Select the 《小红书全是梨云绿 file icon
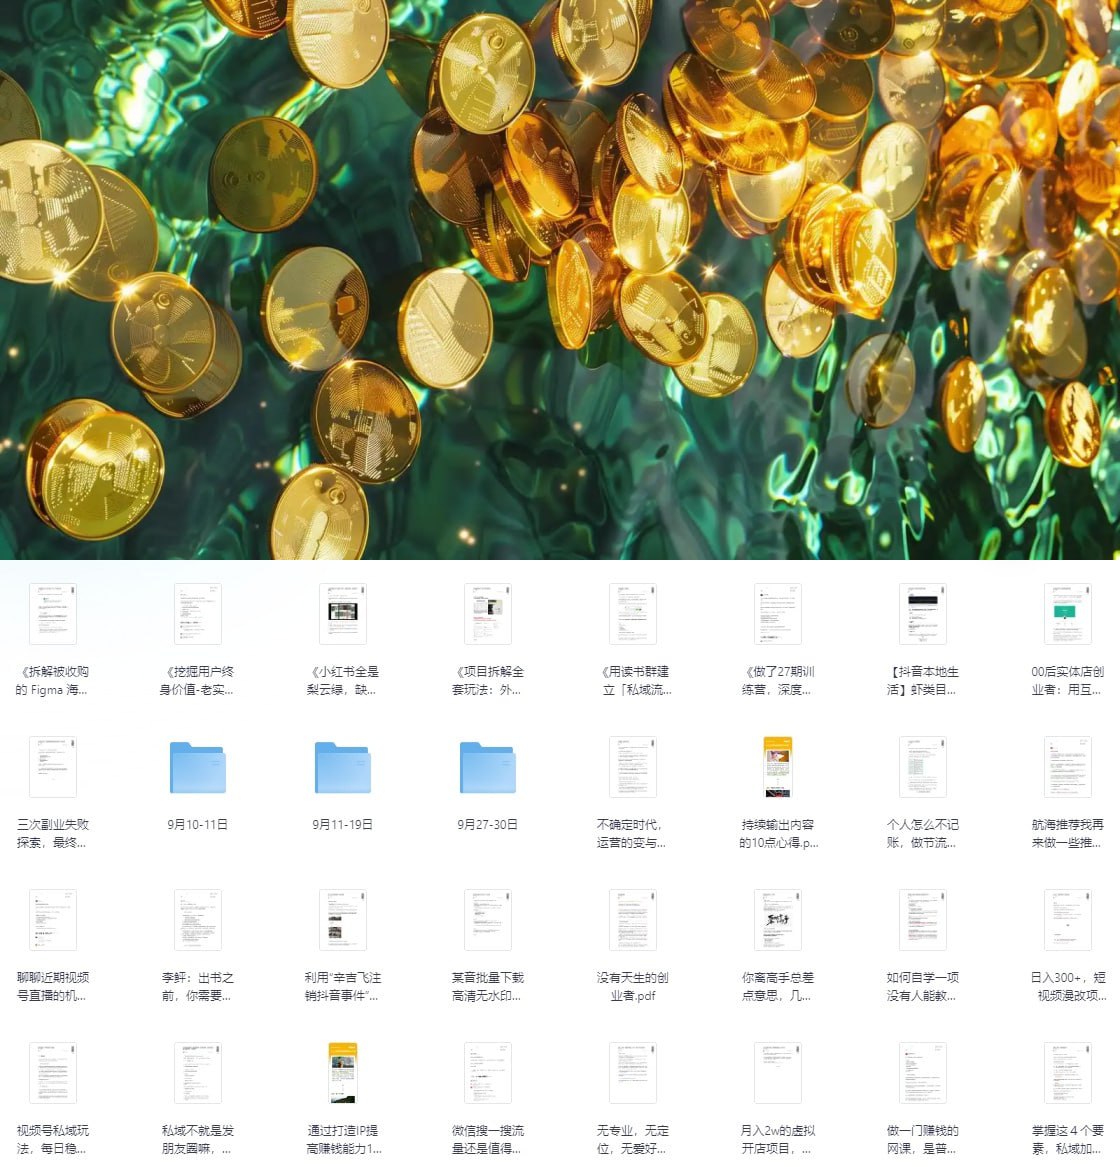Screen dimensions: 1120x1167 click(343, 615)
